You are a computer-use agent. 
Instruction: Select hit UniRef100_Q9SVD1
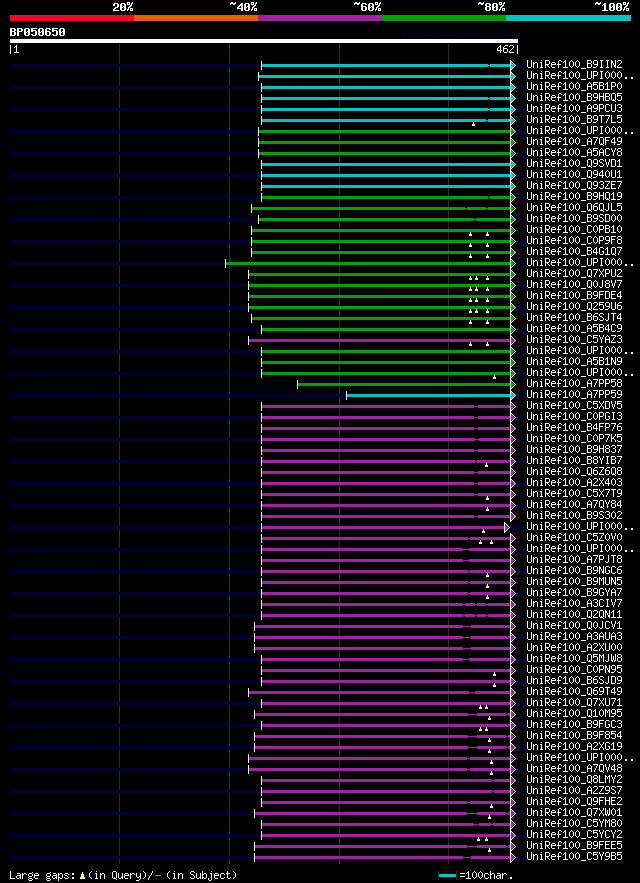pos(574,163)
